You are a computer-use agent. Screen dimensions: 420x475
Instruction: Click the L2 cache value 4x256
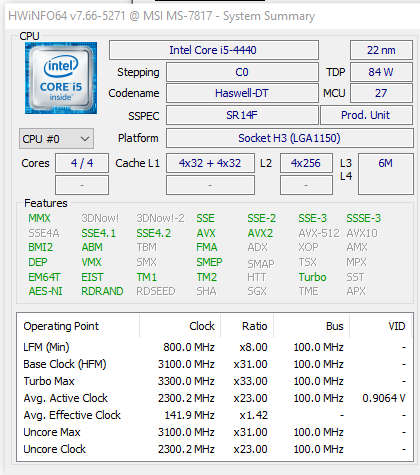tap(306, 163)
